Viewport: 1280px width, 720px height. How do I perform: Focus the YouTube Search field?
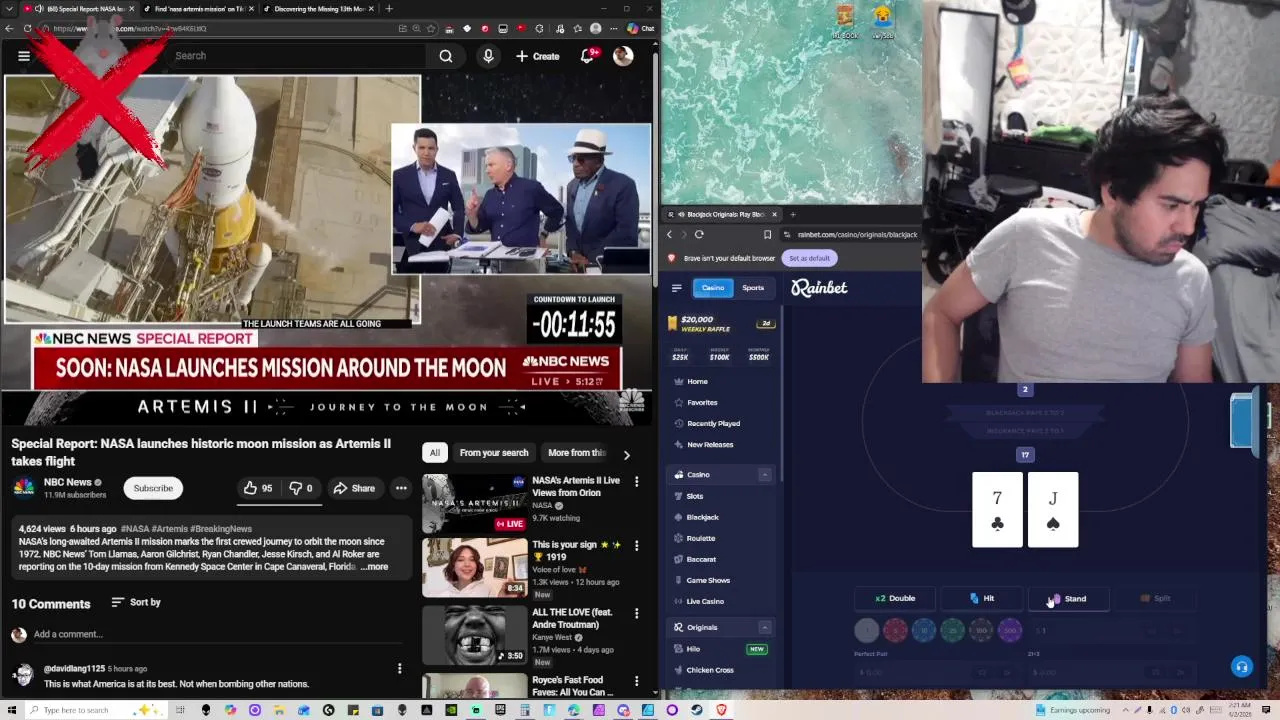point(300,56)
